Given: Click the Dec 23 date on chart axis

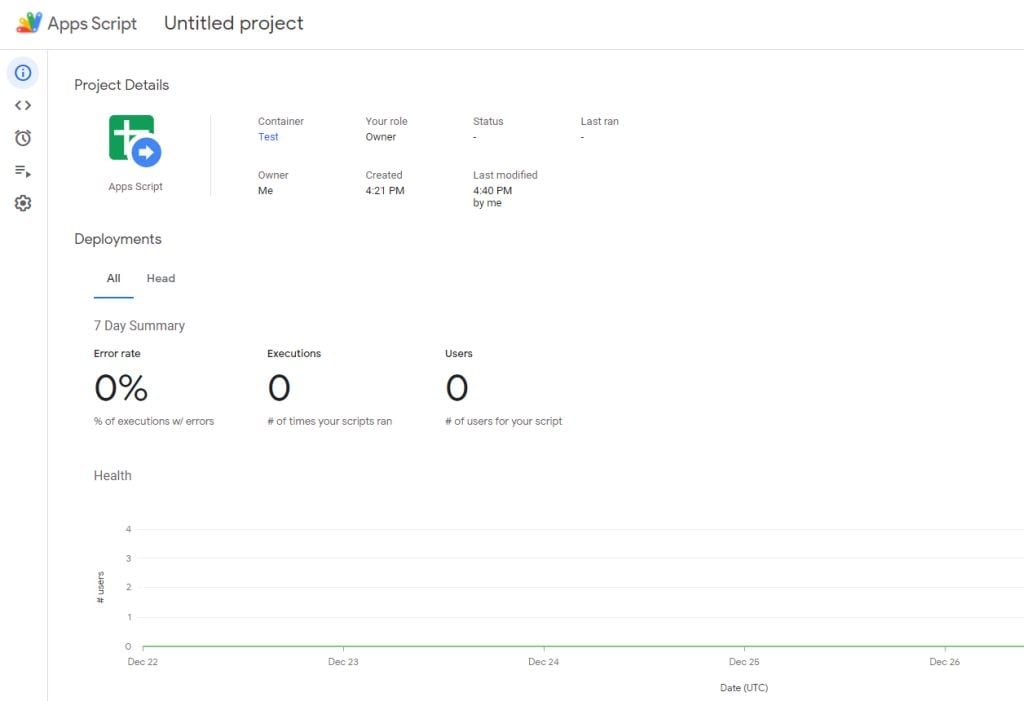Looking at the screenshot, I should coord(343,662).
